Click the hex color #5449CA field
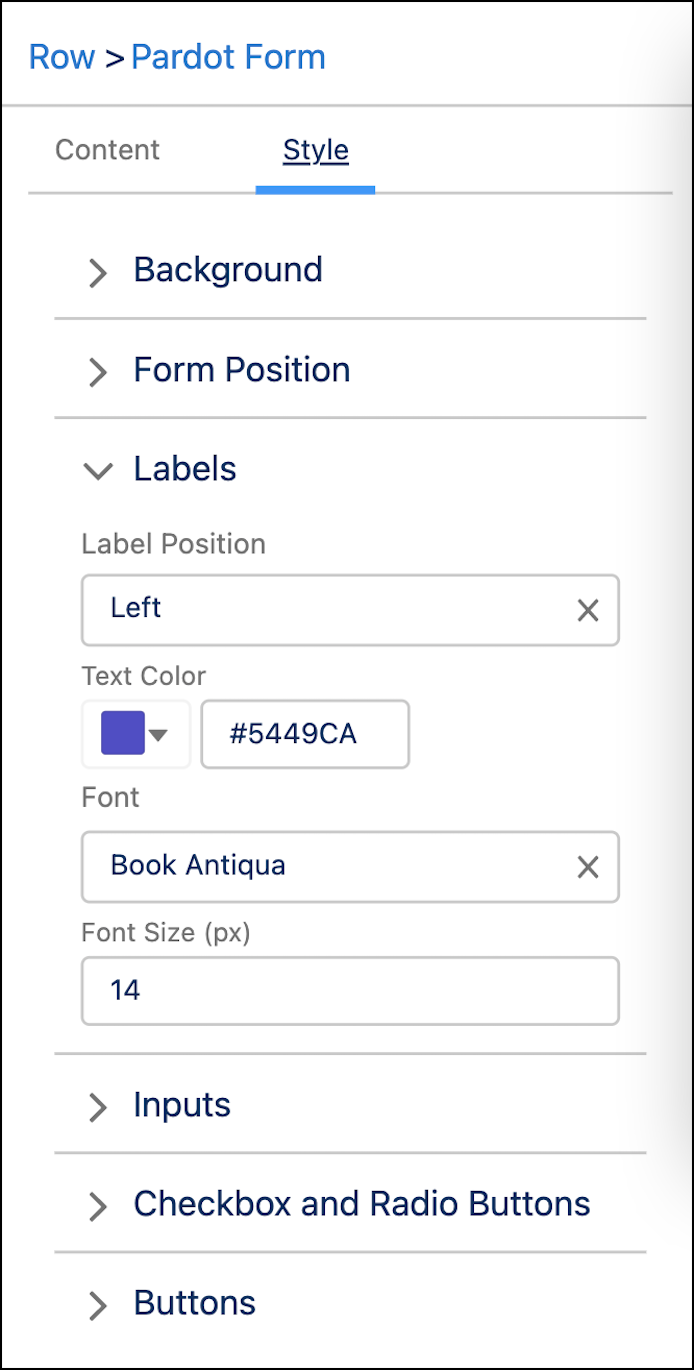The width and height of the screenshot is (694, 1370). click(305, 734)
